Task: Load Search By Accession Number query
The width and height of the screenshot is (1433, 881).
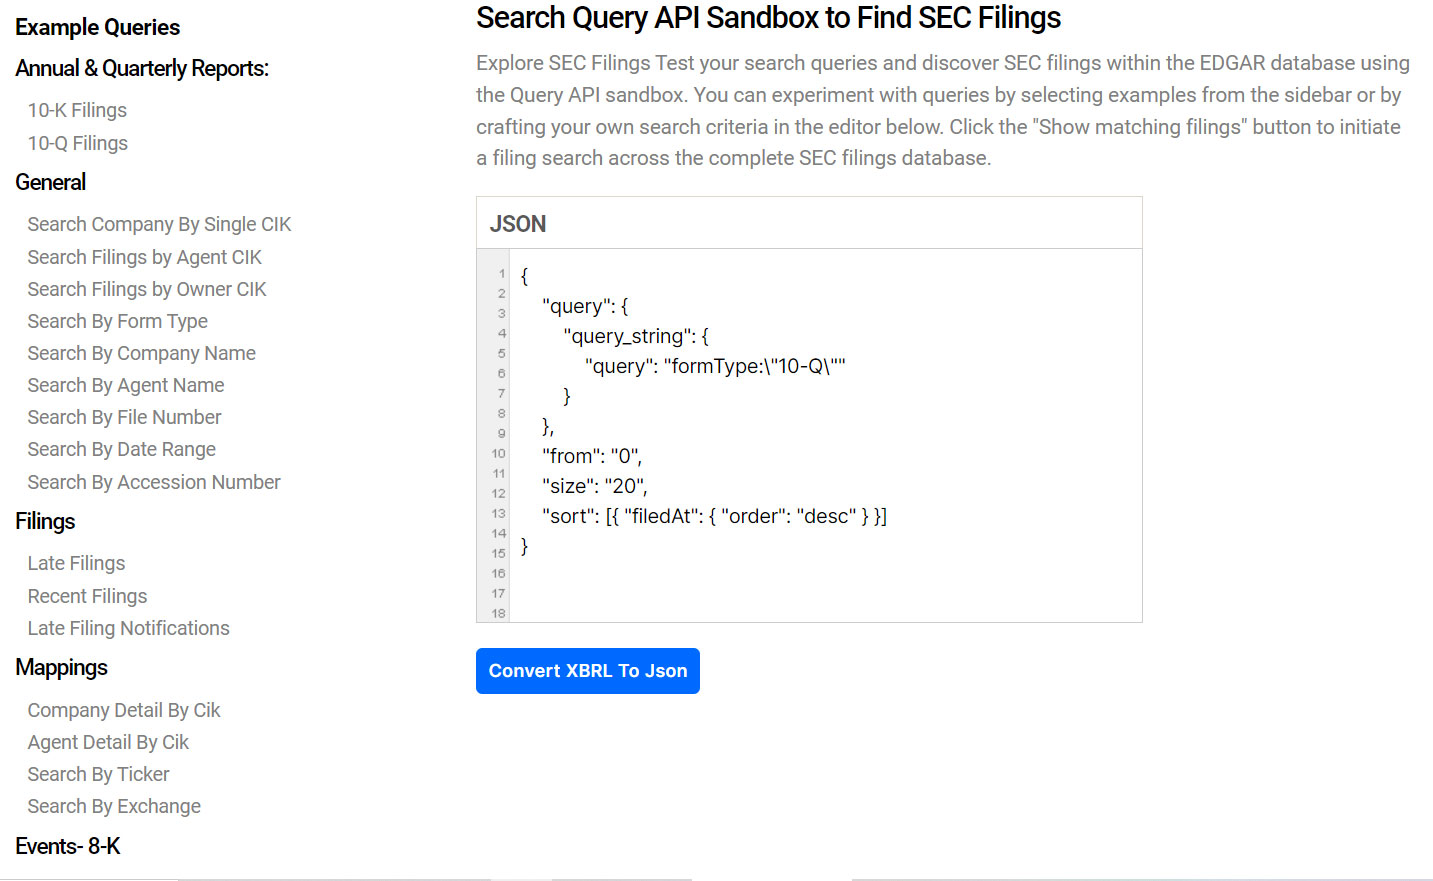Action: tap(153, 482)
